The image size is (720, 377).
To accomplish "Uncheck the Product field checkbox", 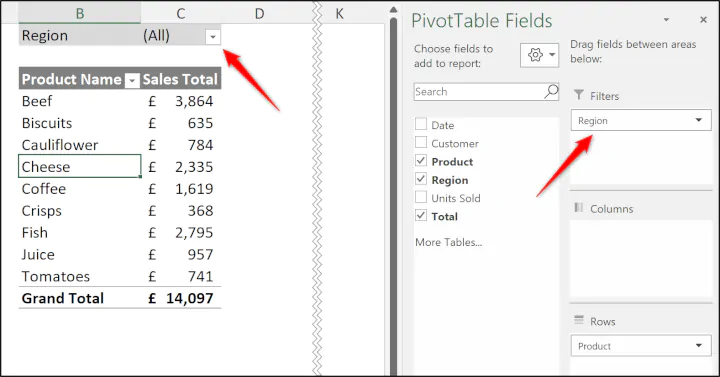I will click(421, 161).
